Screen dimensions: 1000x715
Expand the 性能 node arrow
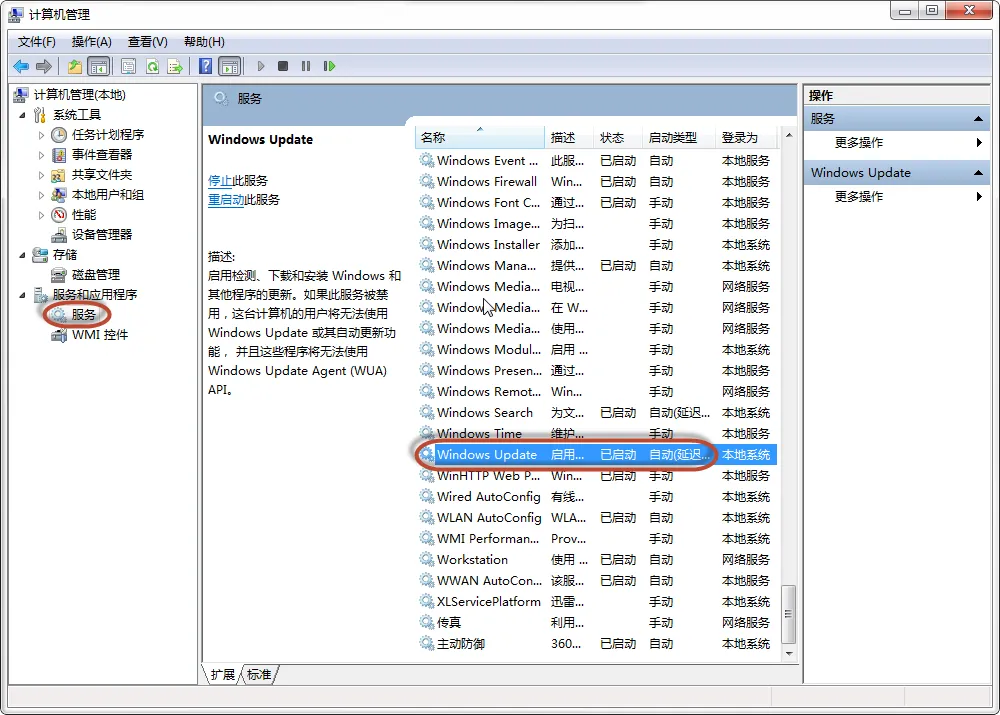click(41, 215)
